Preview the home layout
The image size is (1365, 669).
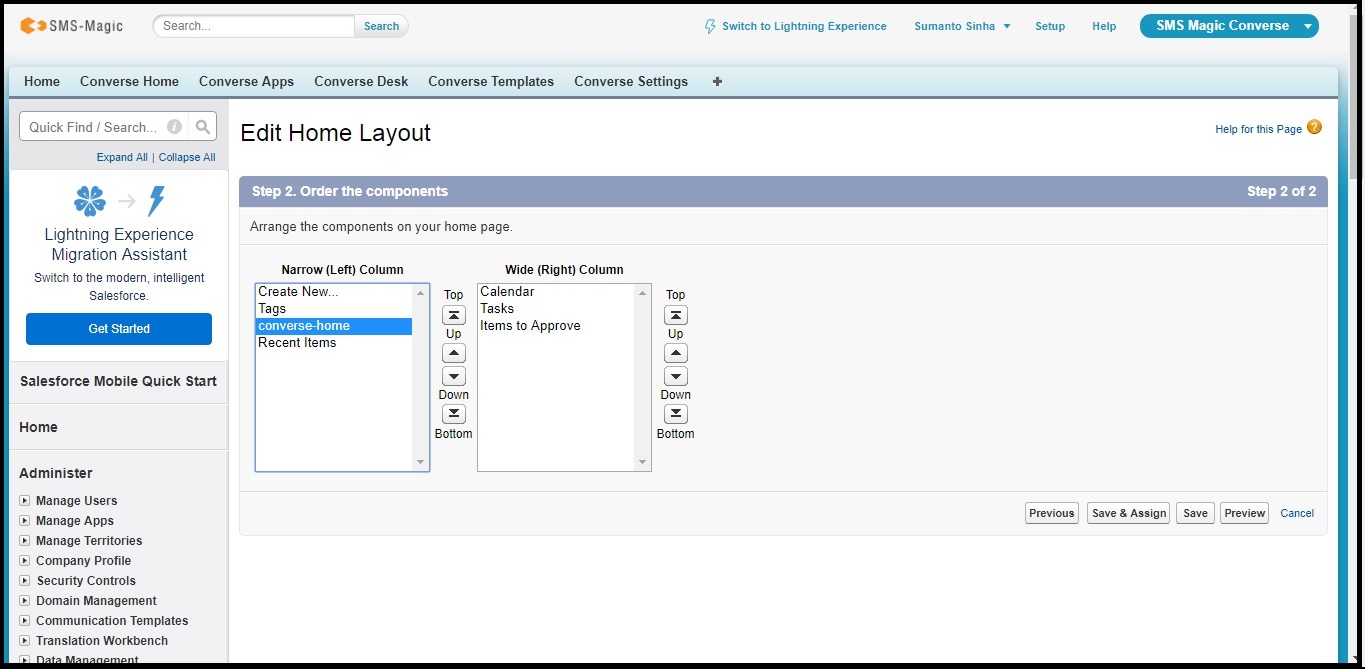click(x=1244, y=513)
